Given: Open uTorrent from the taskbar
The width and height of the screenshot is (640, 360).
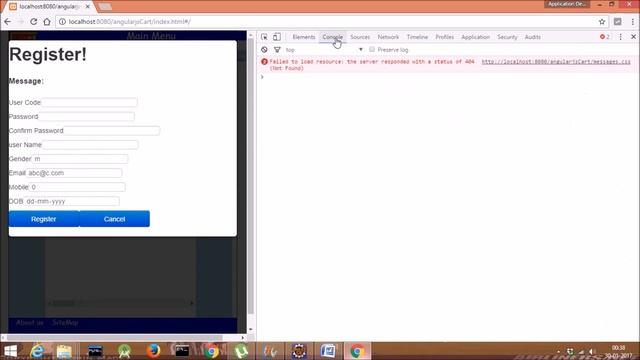Looking at the screenshot, I should [241, 351].
